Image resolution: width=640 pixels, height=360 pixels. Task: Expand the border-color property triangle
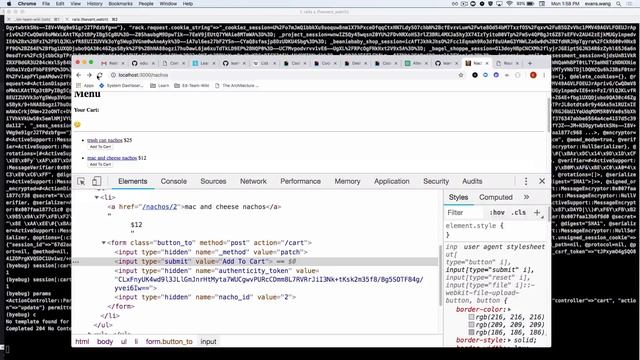509,310
